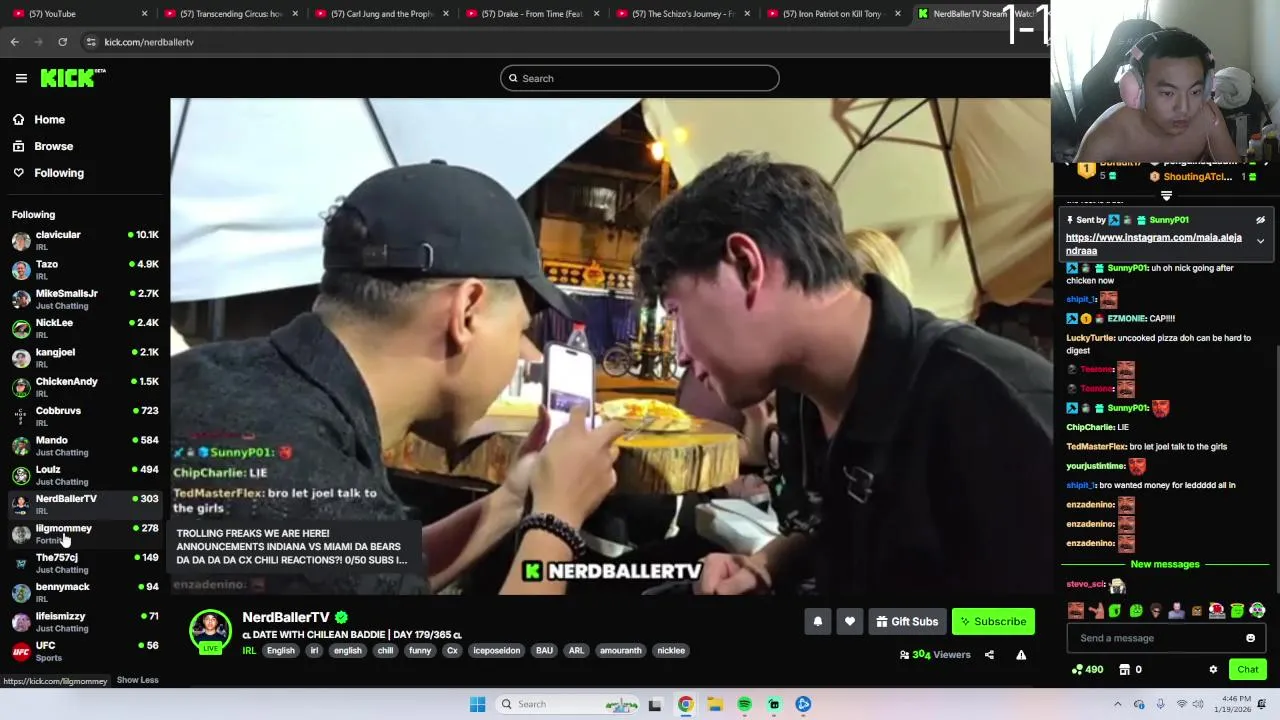Open Windows Start menu
The image size is (1280, 720).
pos(477,704)
